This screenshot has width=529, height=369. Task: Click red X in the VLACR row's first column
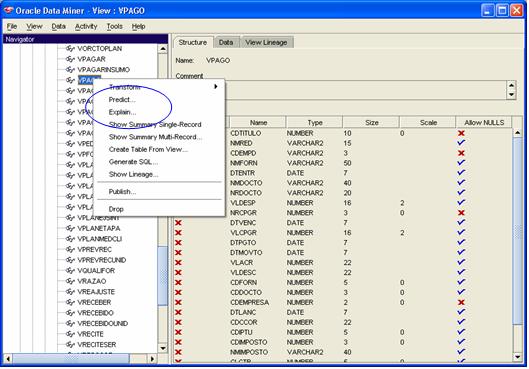coord(178,262)
